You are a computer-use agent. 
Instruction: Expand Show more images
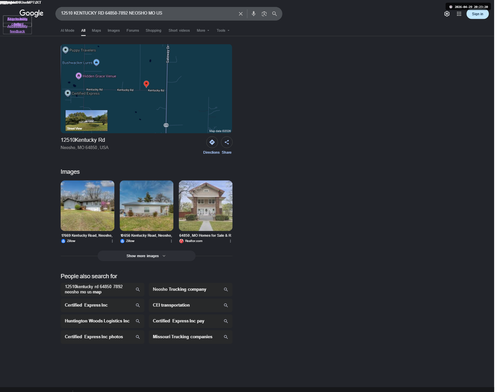point(146,256)
